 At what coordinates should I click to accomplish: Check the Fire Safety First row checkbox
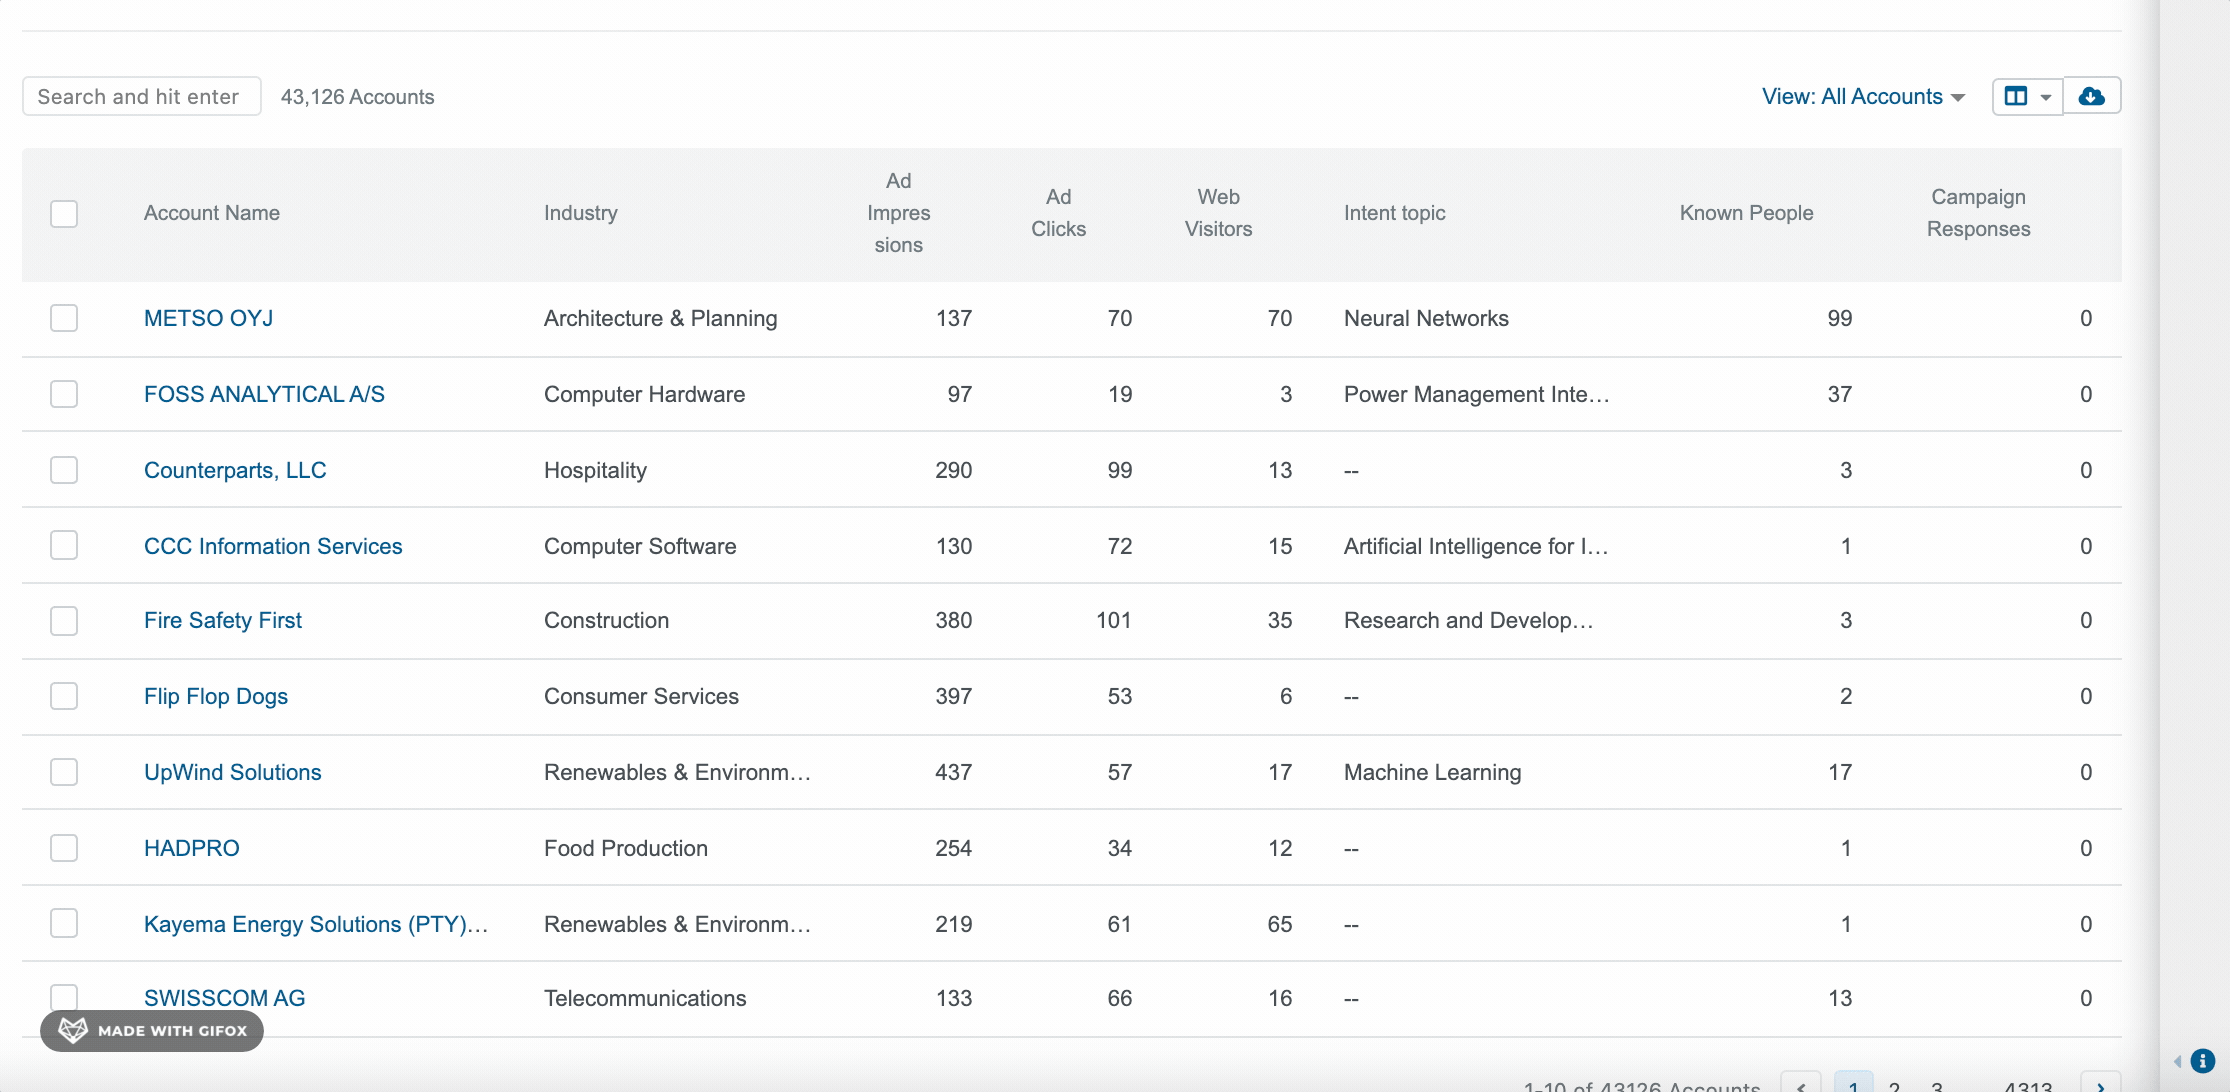64,621
